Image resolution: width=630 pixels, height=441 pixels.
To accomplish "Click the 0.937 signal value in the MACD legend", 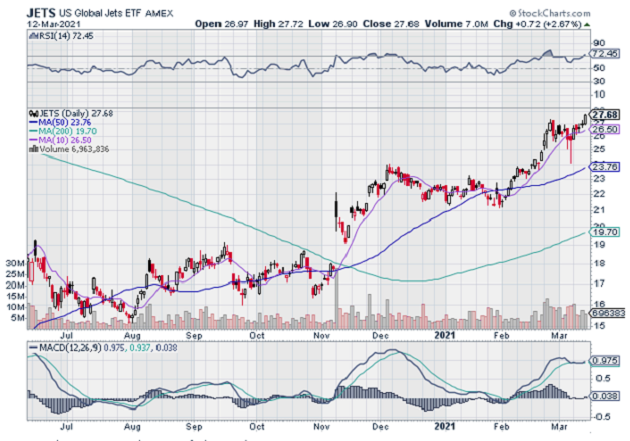I will coord(139,347).
